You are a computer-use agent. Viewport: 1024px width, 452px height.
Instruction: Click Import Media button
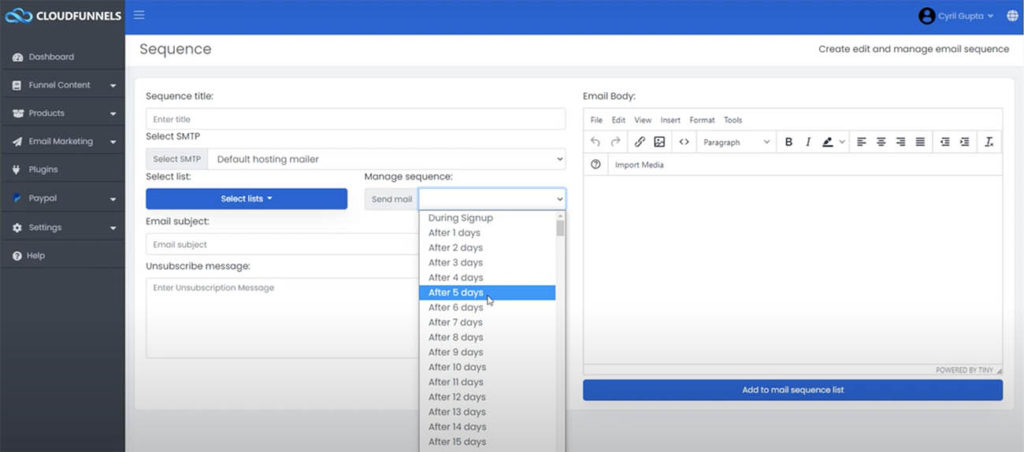(x=639, y=165)
